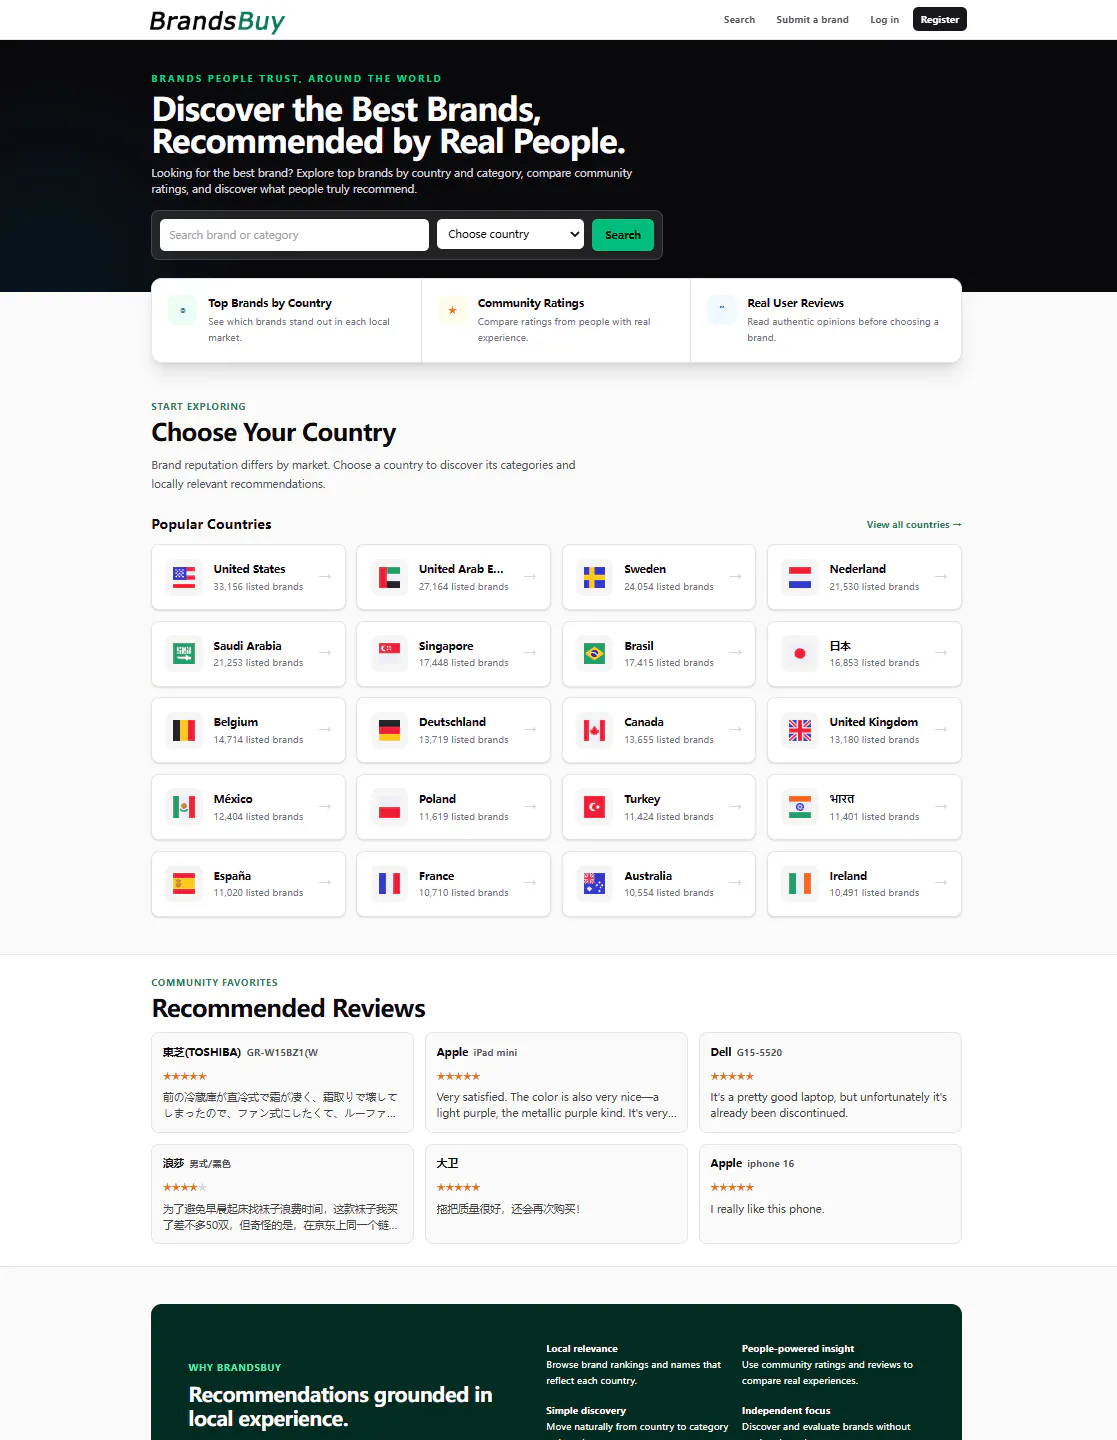Screen dimensions: 1117x1440
Task: Open the Apple iPad mini review card
Action: [556, 1083]
